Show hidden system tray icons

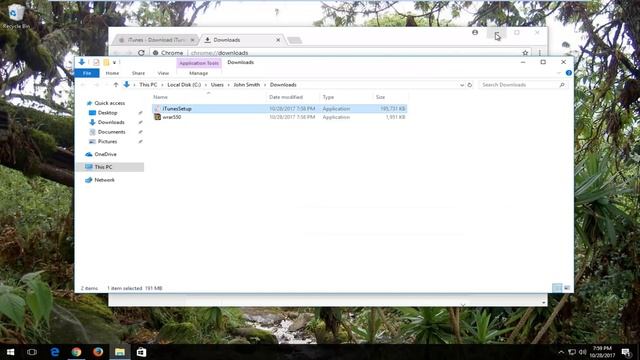point(561,352)
